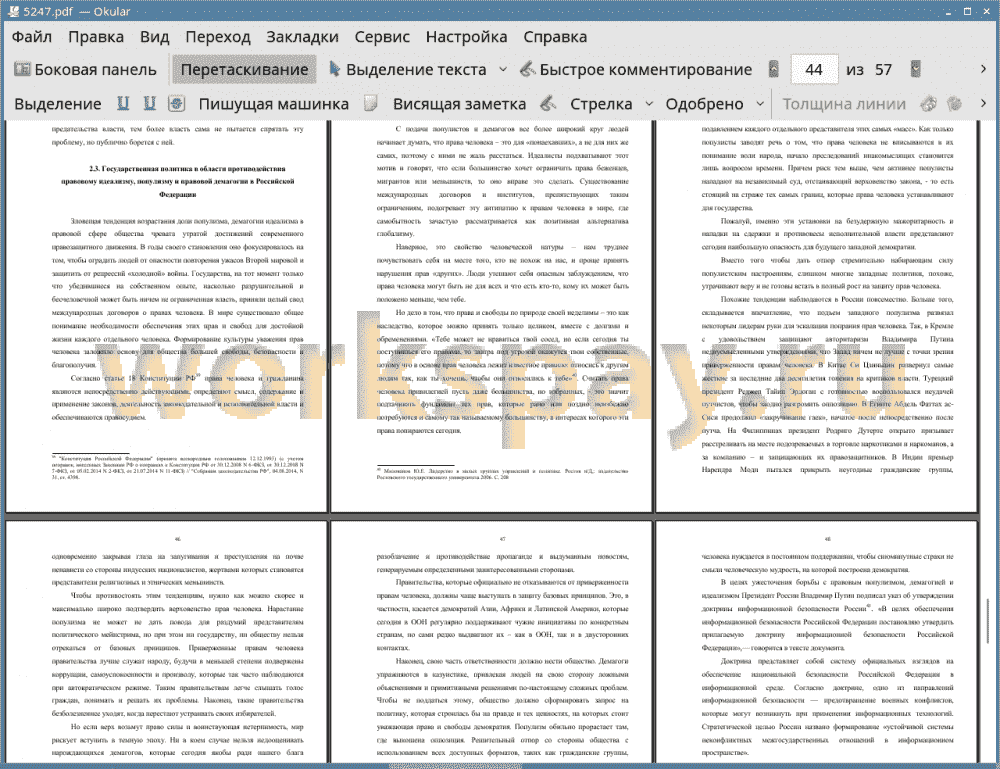1000x769 pixels.
Task: Open the Правка menu
Action: tap(96, 37)
